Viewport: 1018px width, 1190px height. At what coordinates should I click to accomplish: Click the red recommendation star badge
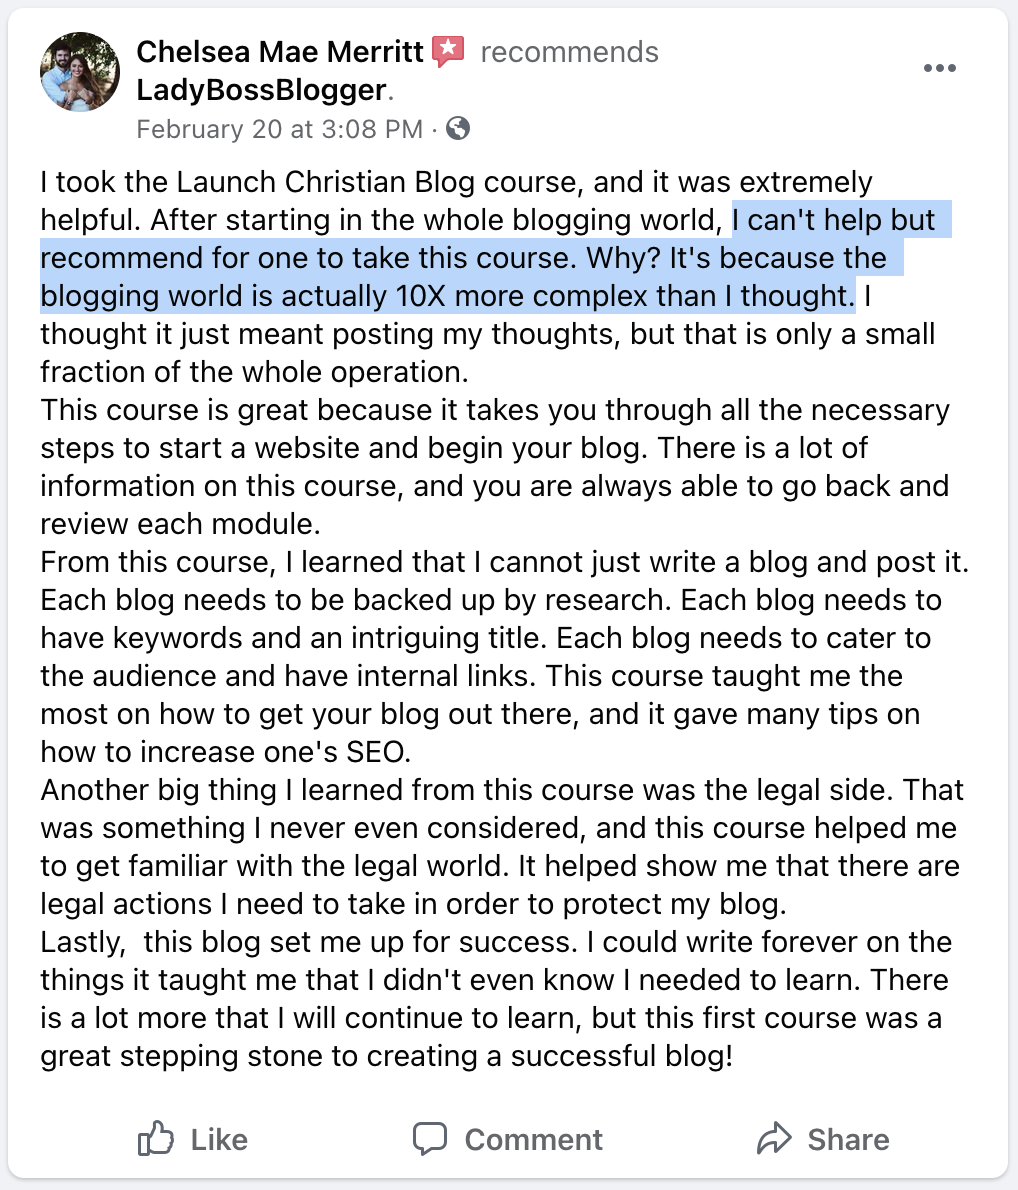click(x=448, y=52)
